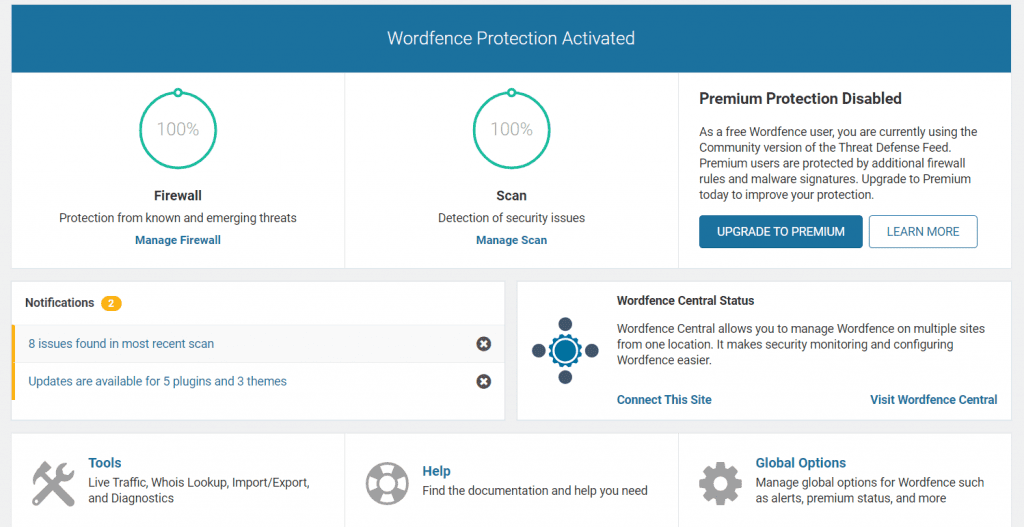Click the Wordfence Central network icon

click(565, 350)
